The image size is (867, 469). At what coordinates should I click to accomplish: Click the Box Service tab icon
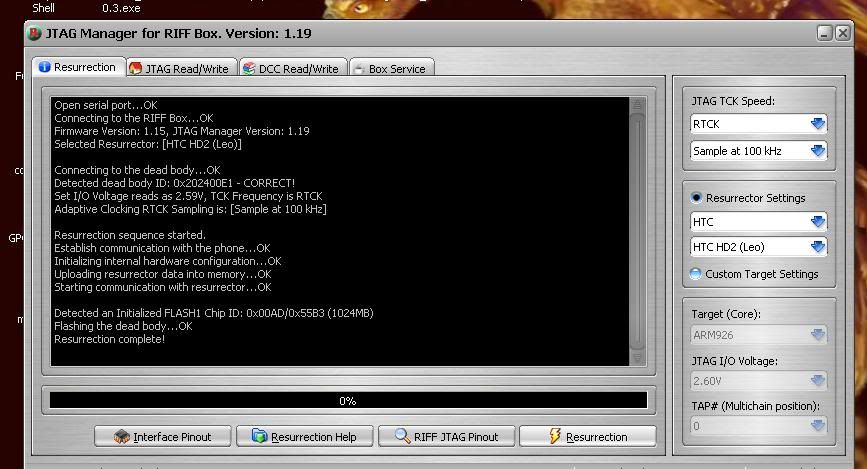click(x=359, y=69)
